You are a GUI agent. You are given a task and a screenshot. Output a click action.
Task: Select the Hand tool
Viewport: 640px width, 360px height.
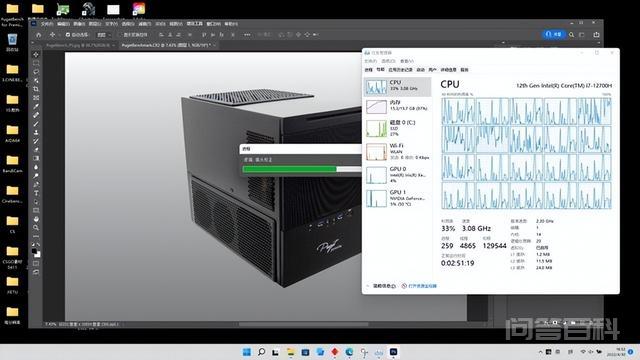(36, 219)
